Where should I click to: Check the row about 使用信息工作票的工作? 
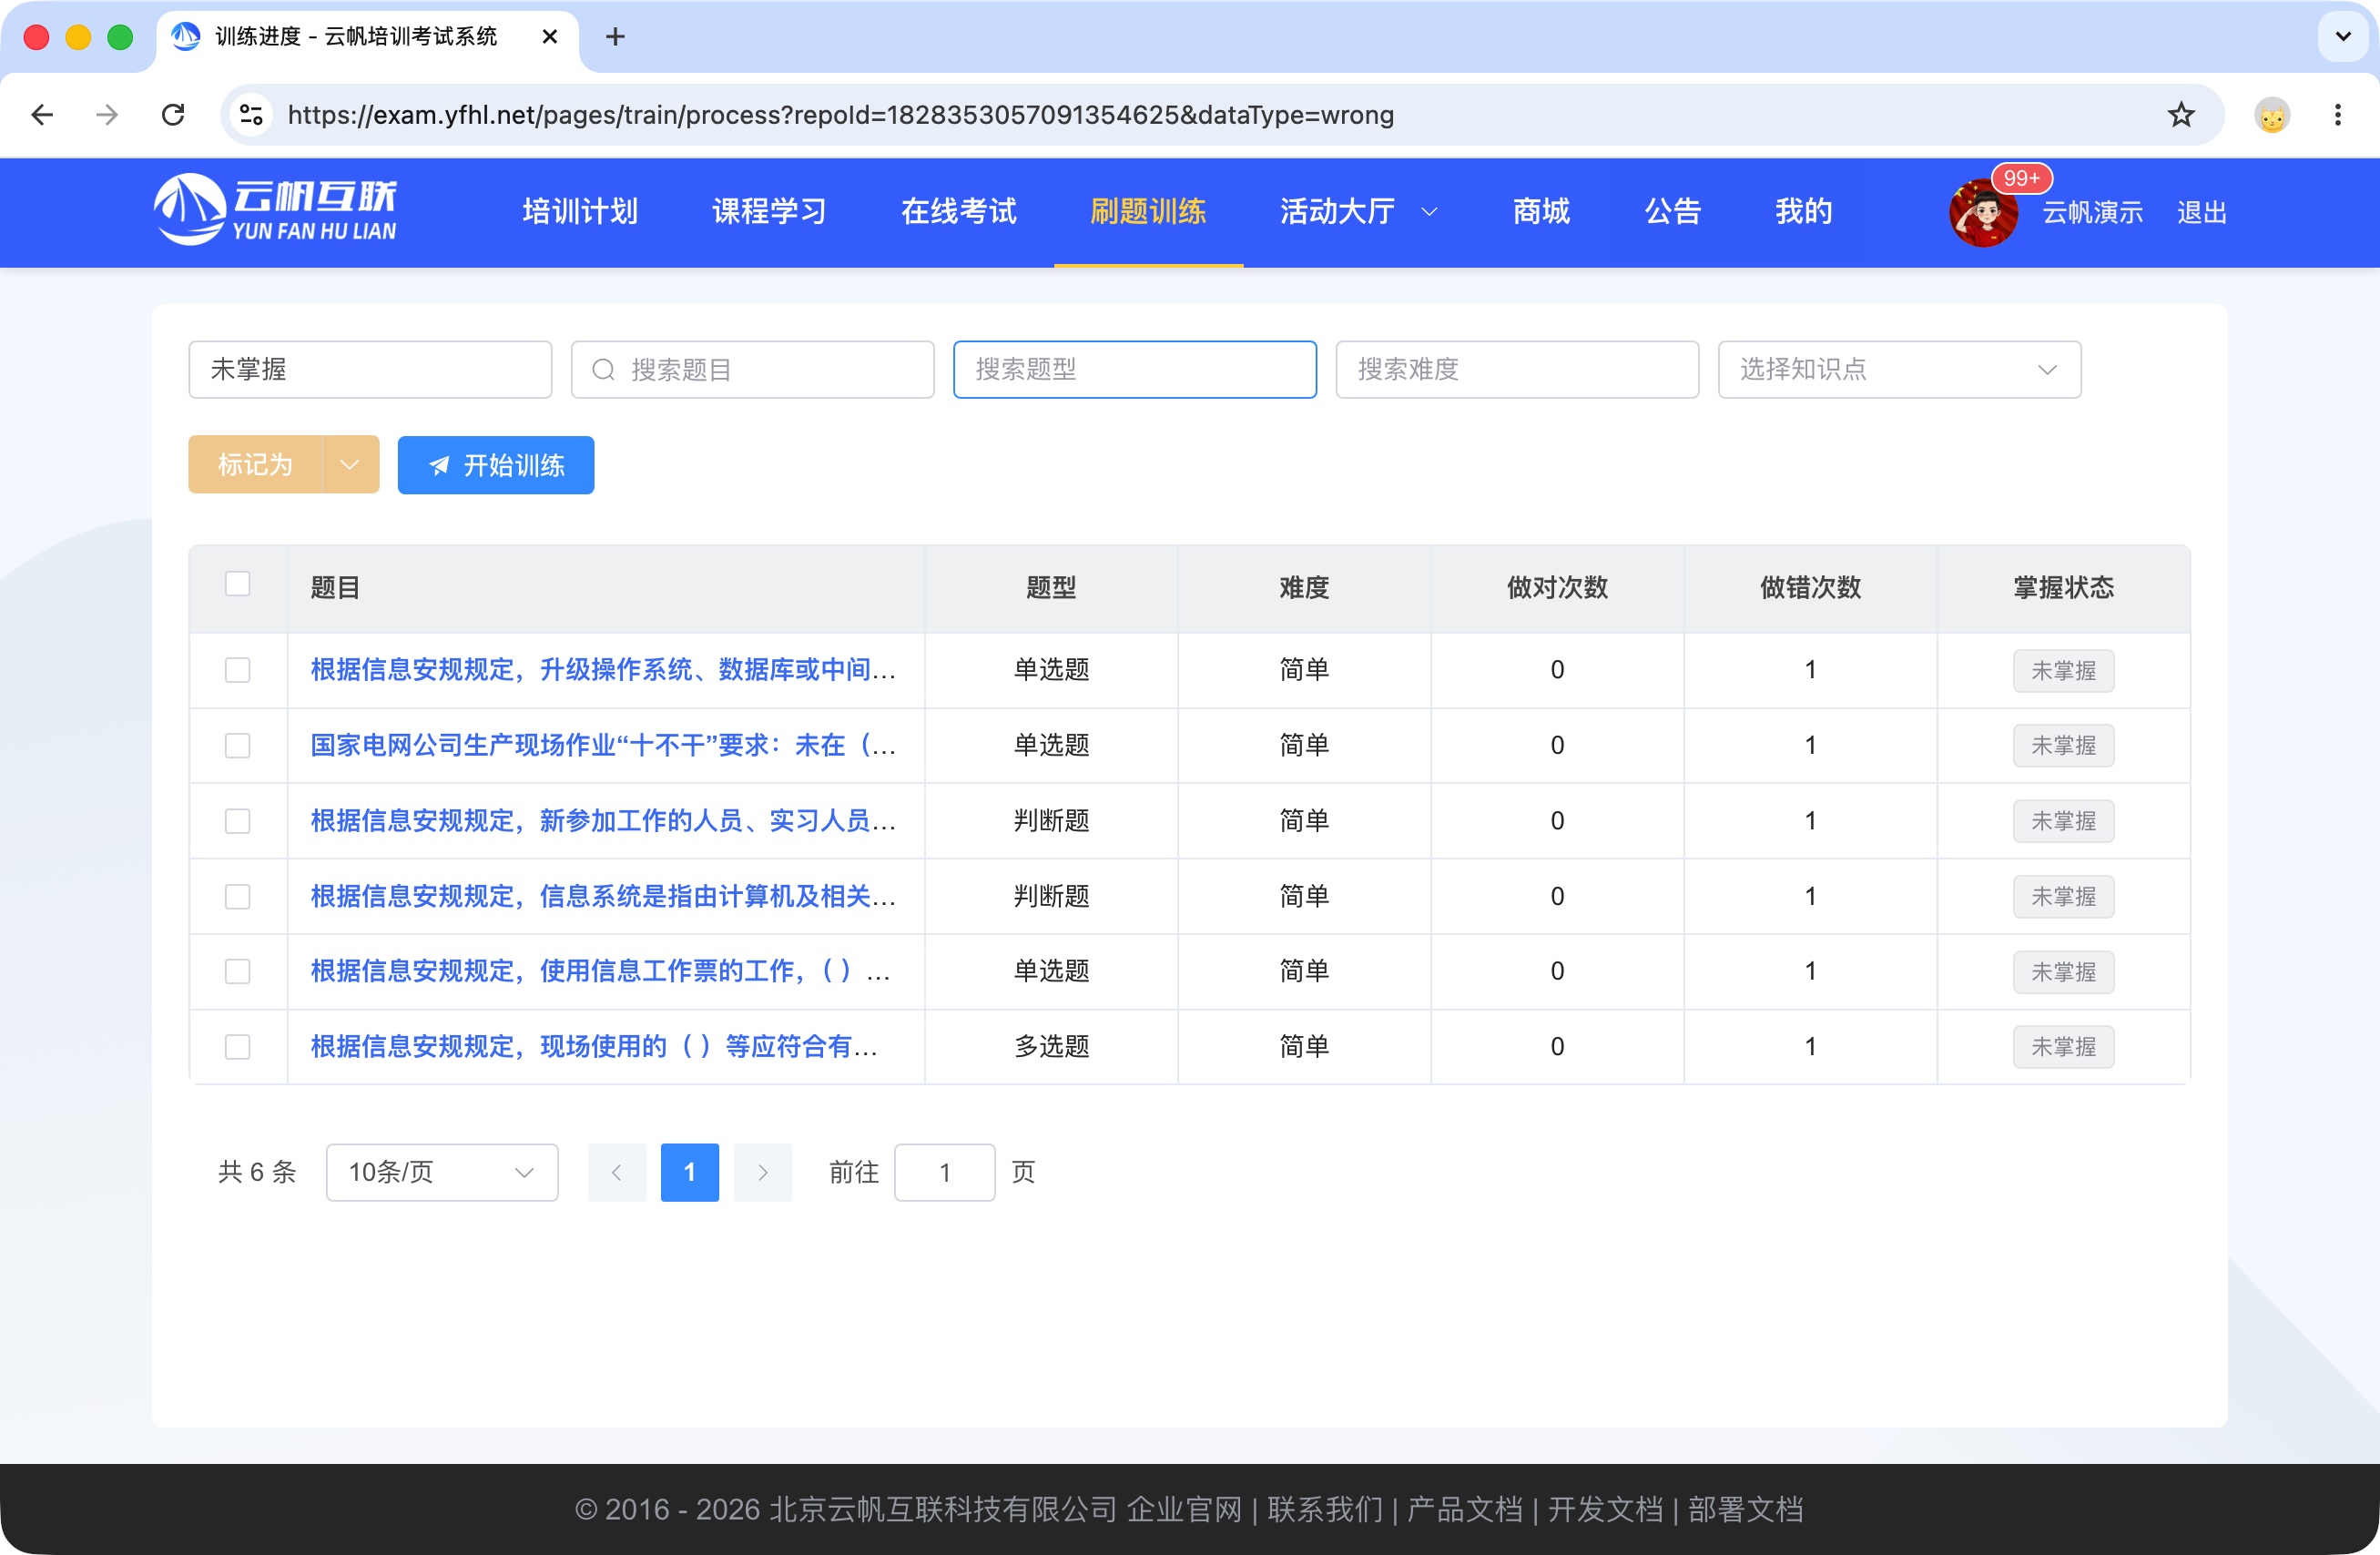click(x=237, y=972)
